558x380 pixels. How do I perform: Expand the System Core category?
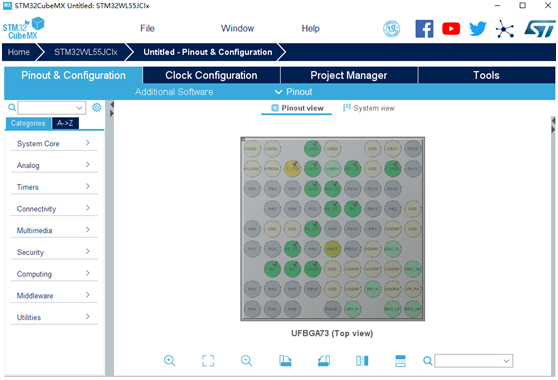coord(54,143)
